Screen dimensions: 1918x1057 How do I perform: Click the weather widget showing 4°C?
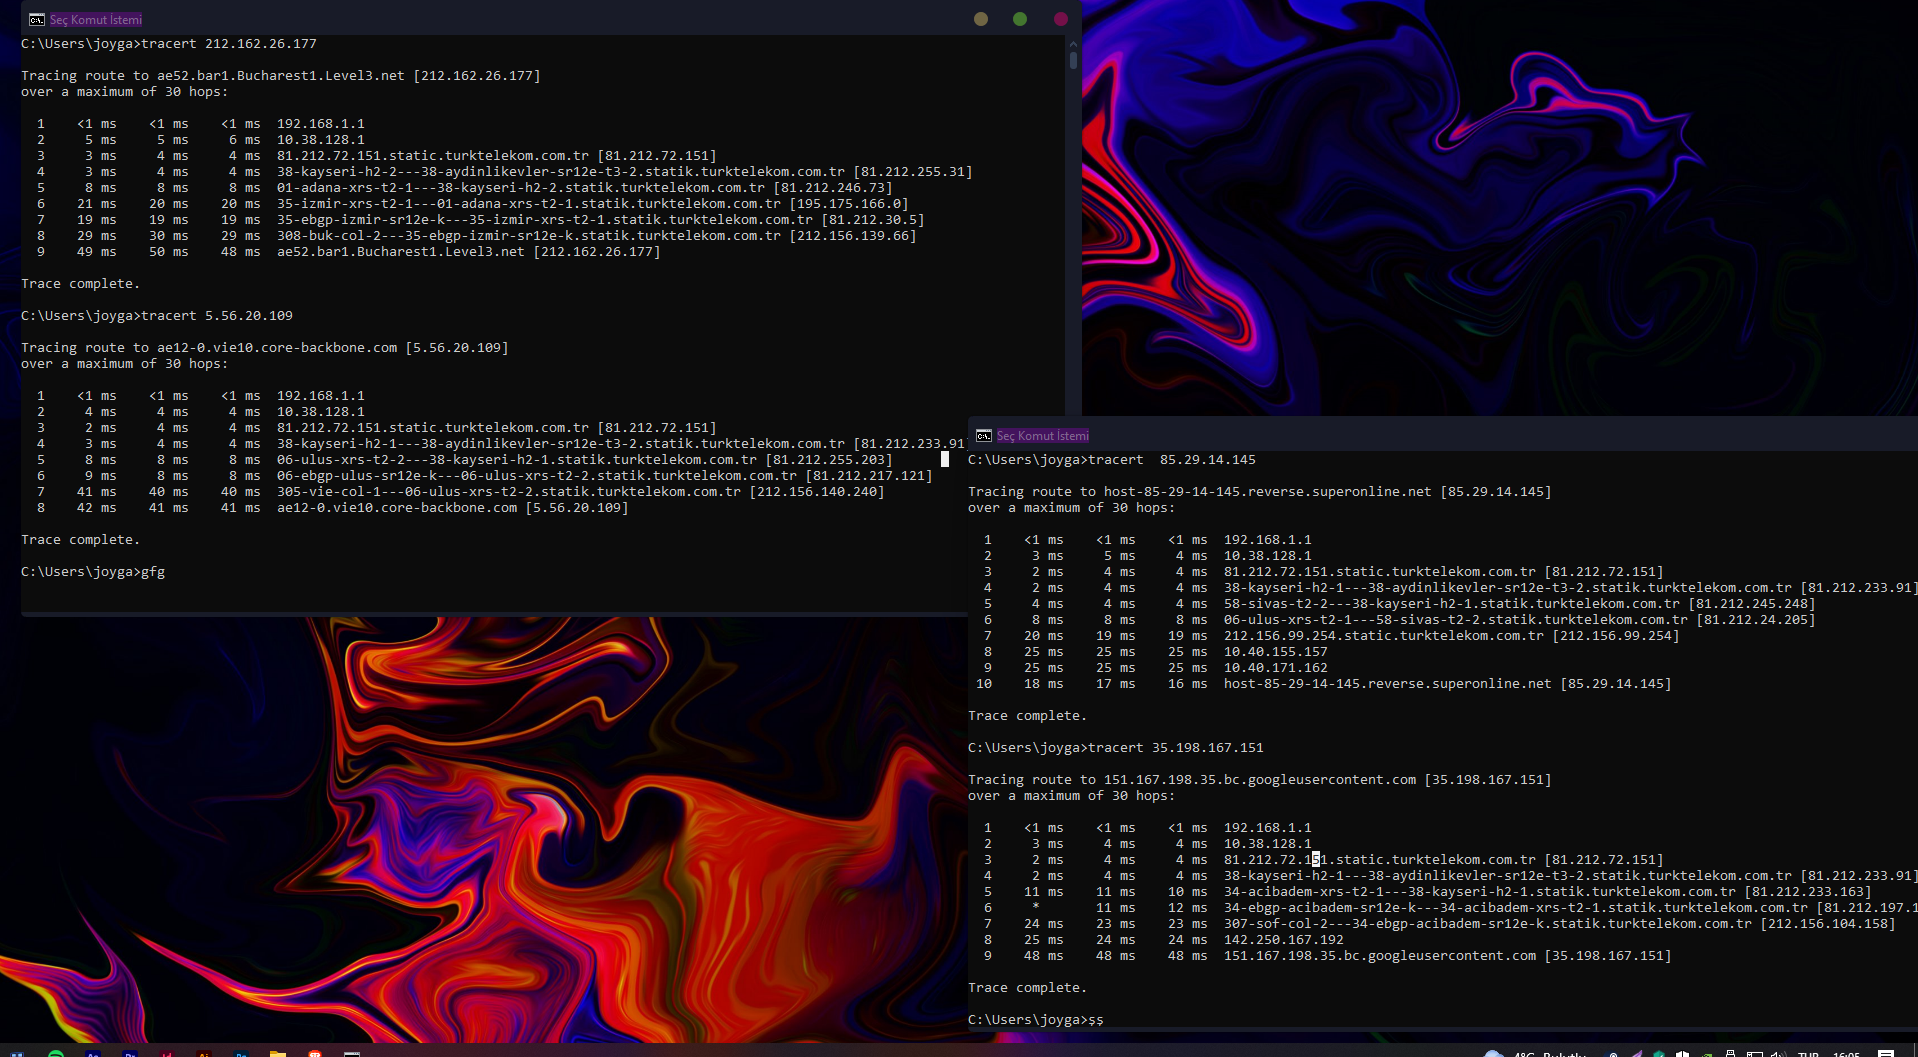point(1536,1053)
